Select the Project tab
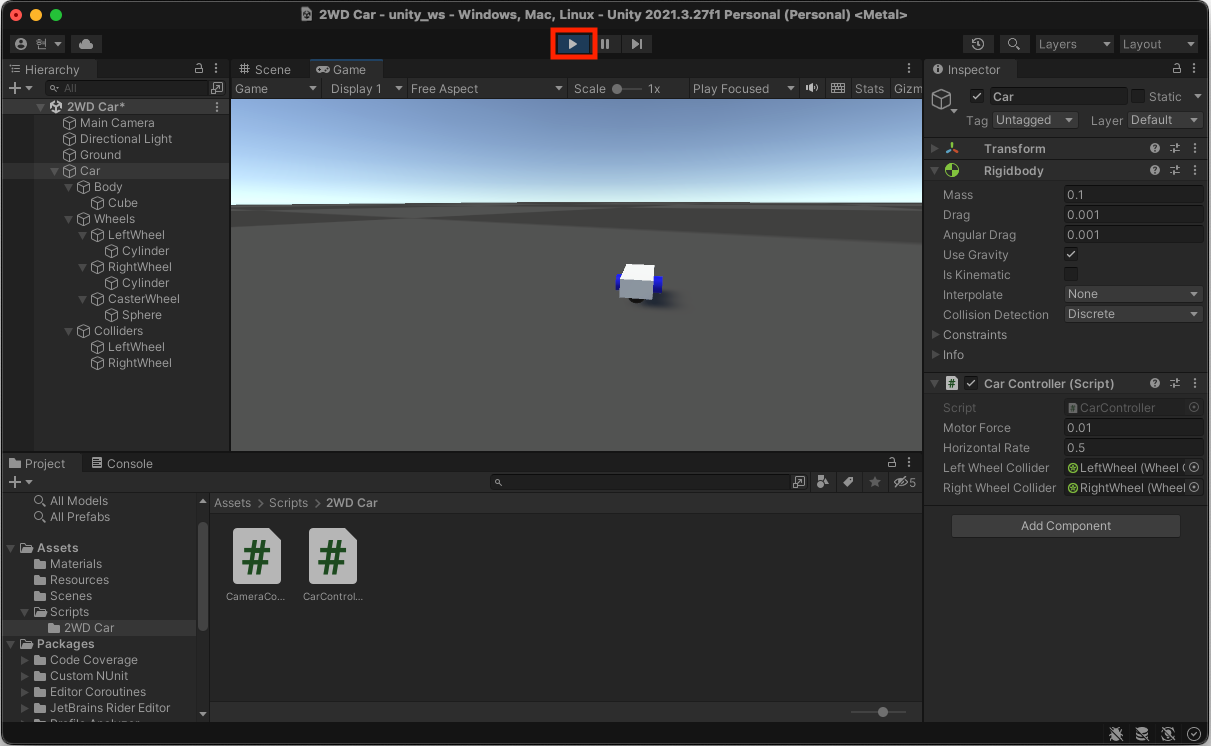Screen dimensions: 1211x746 37,463
